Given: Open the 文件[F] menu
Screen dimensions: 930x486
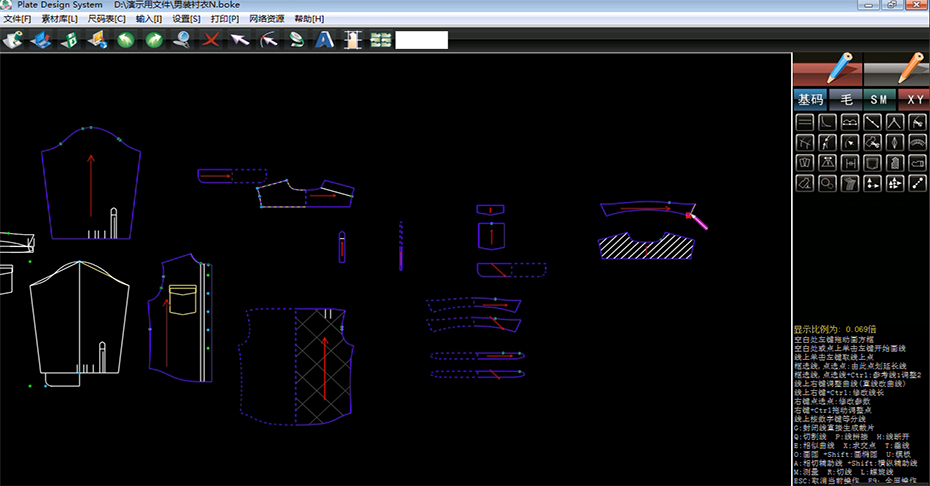Looking at the screenshot, I should tap(17, 19).
